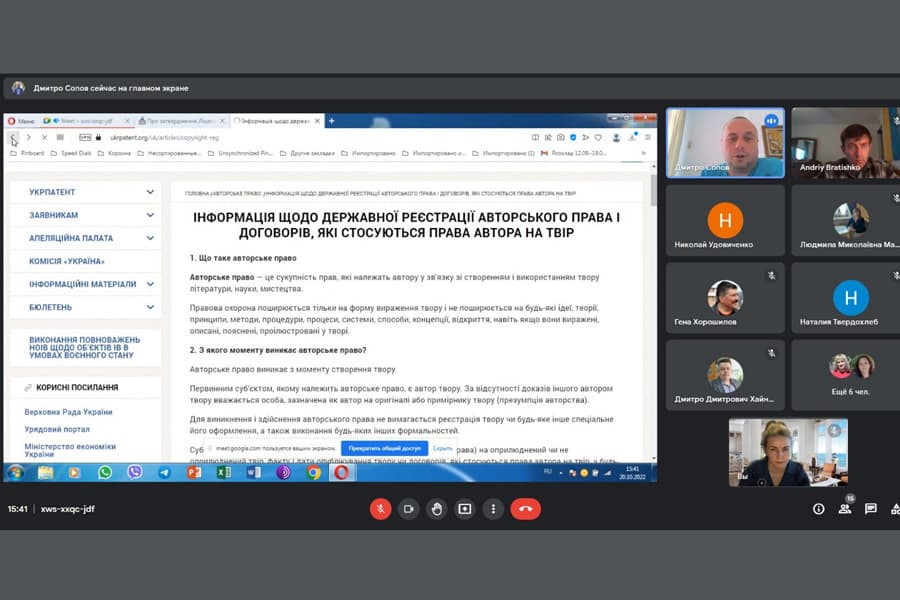Expand the ІНФОРМАЦІЙНІ МАТЕРІАЛИ section

coord(150,284)
